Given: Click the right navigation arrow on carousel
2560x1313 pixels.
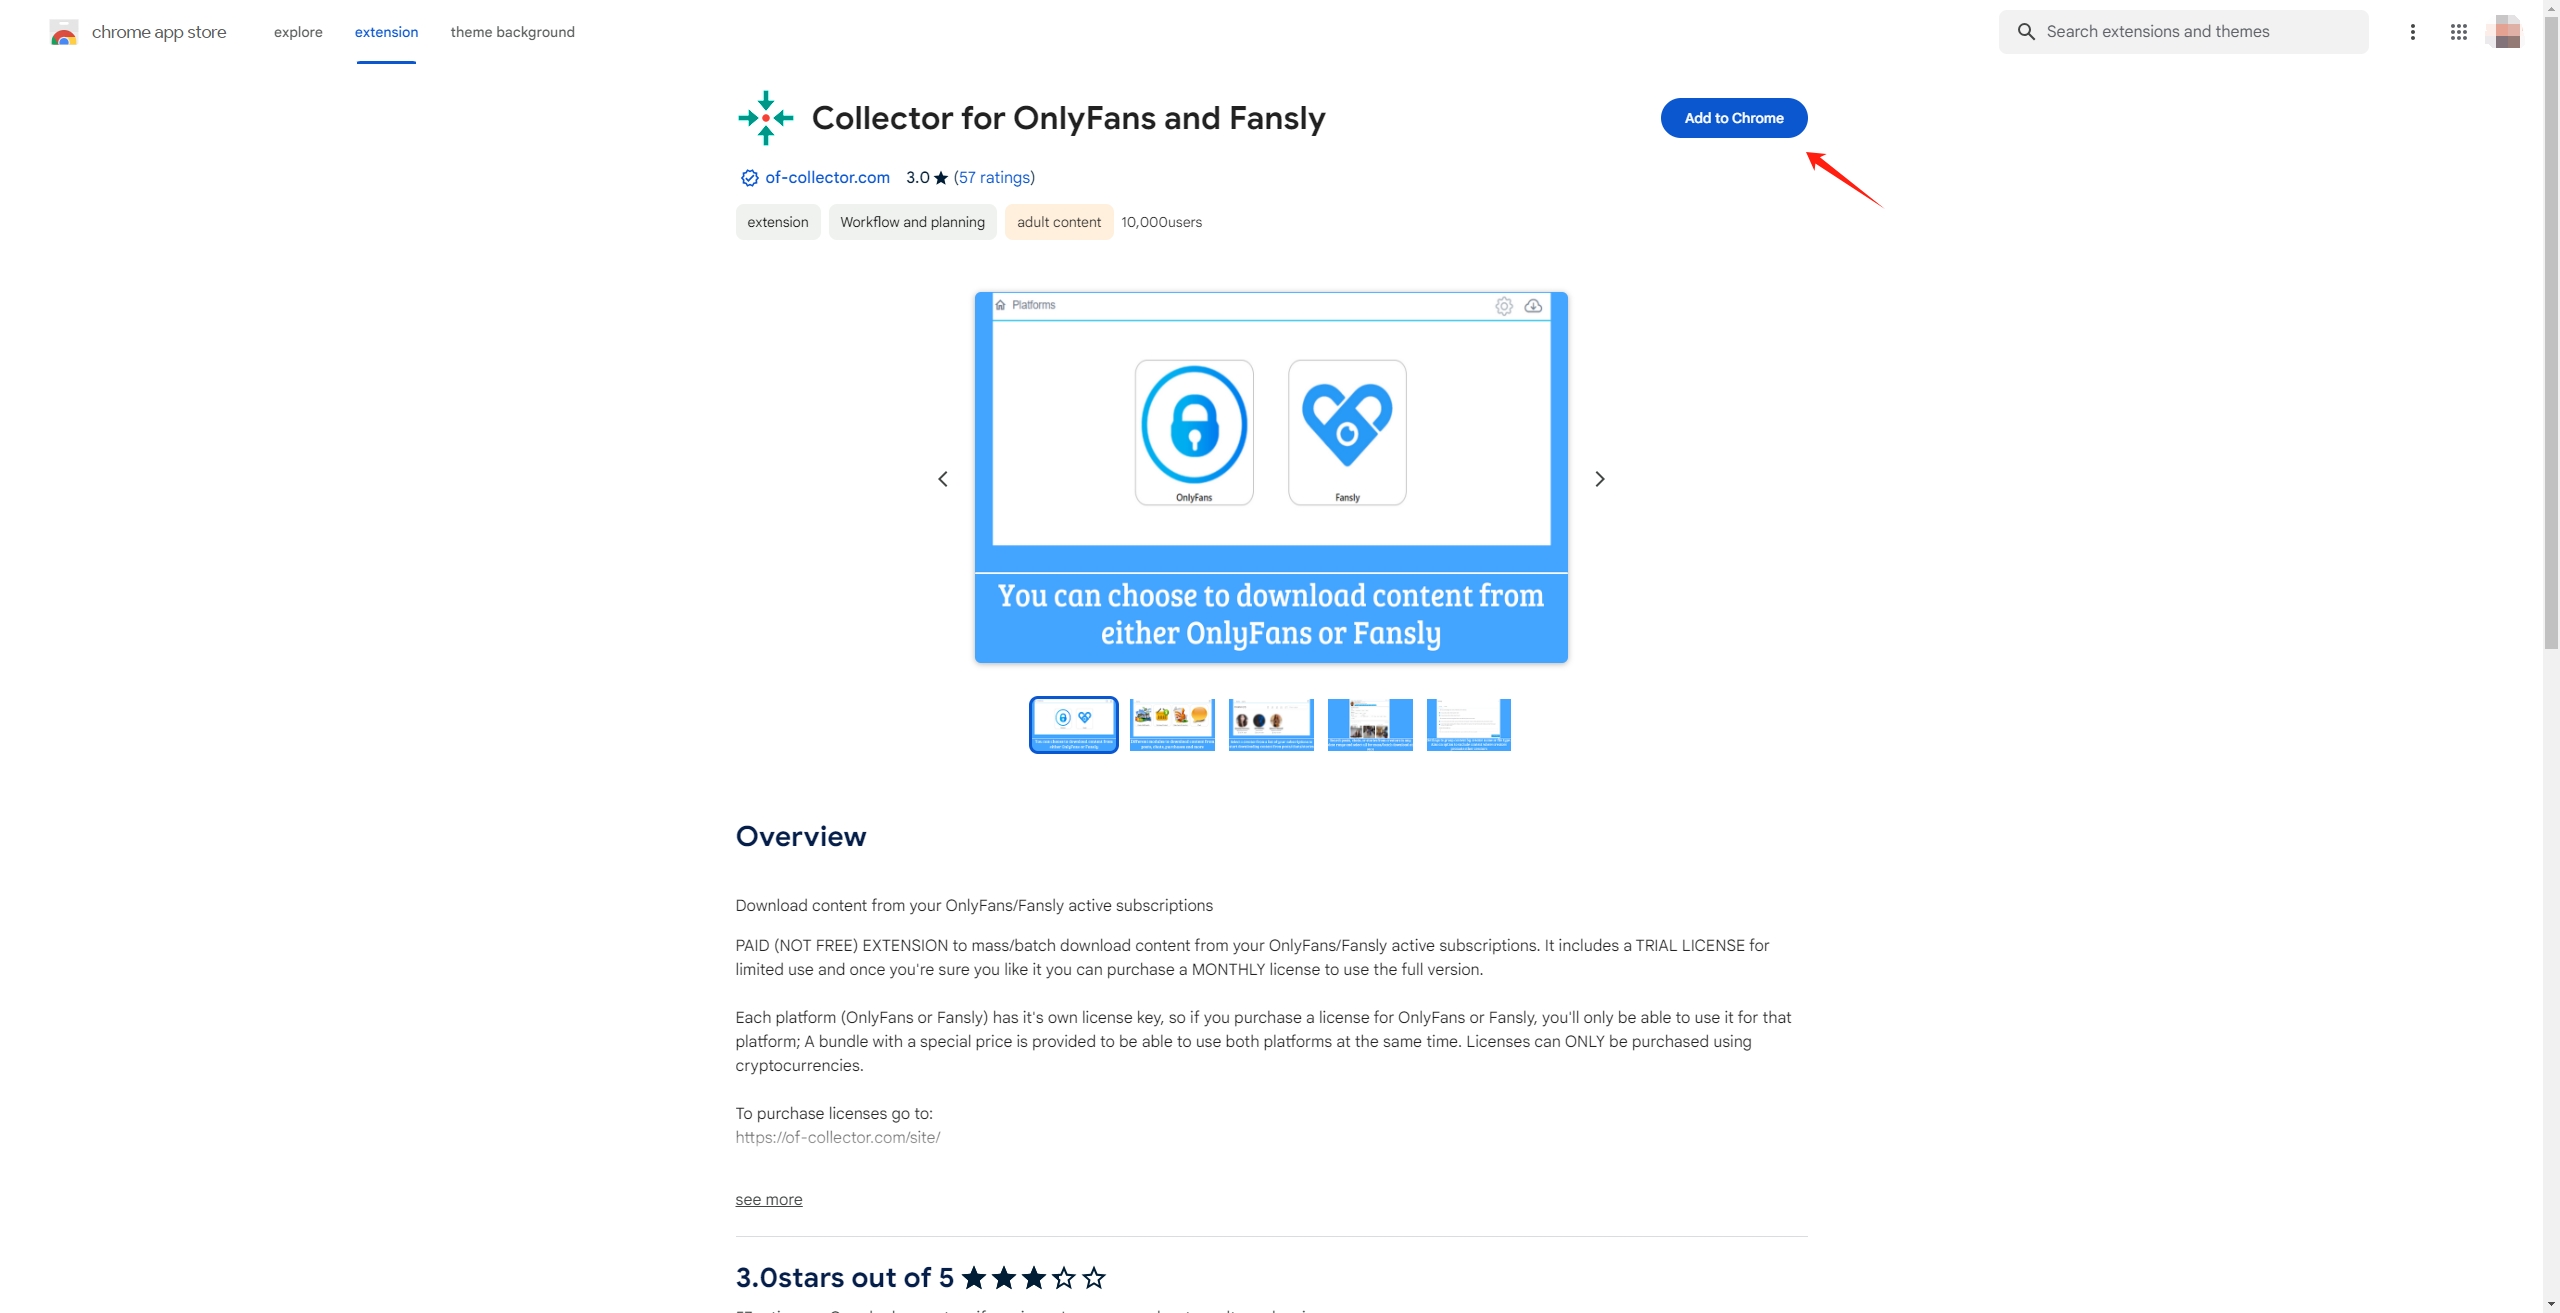Looking at the screenshot, I should (1599, 479).
